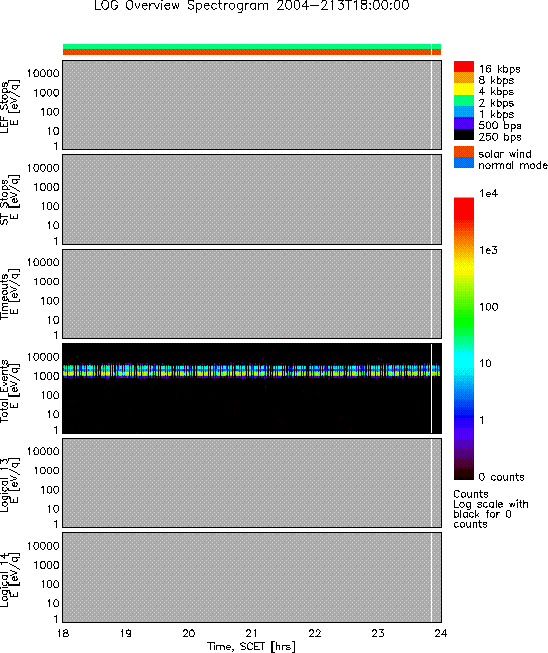Click the hour 20 time axis tick

click(189, 633)
